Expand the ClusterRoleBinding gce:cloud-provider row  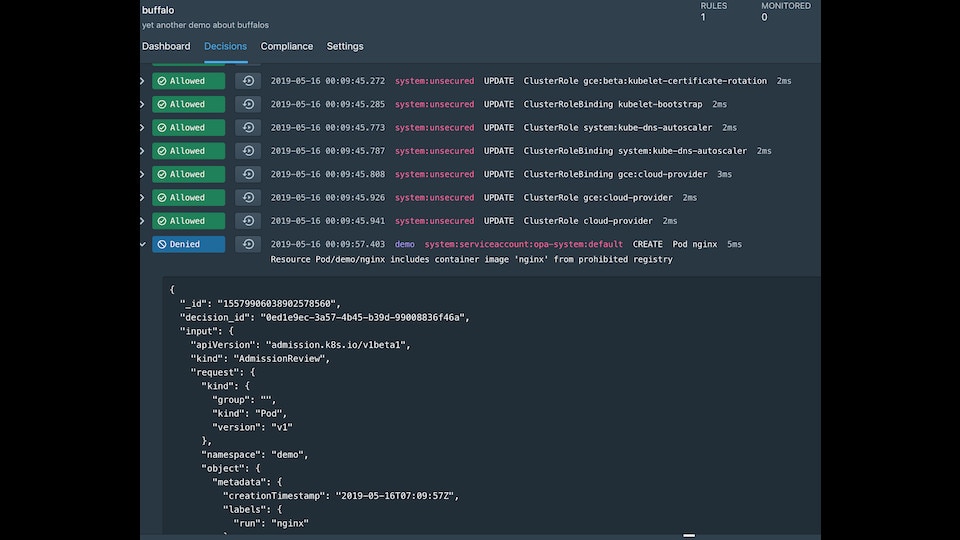[x=143, y=174]
